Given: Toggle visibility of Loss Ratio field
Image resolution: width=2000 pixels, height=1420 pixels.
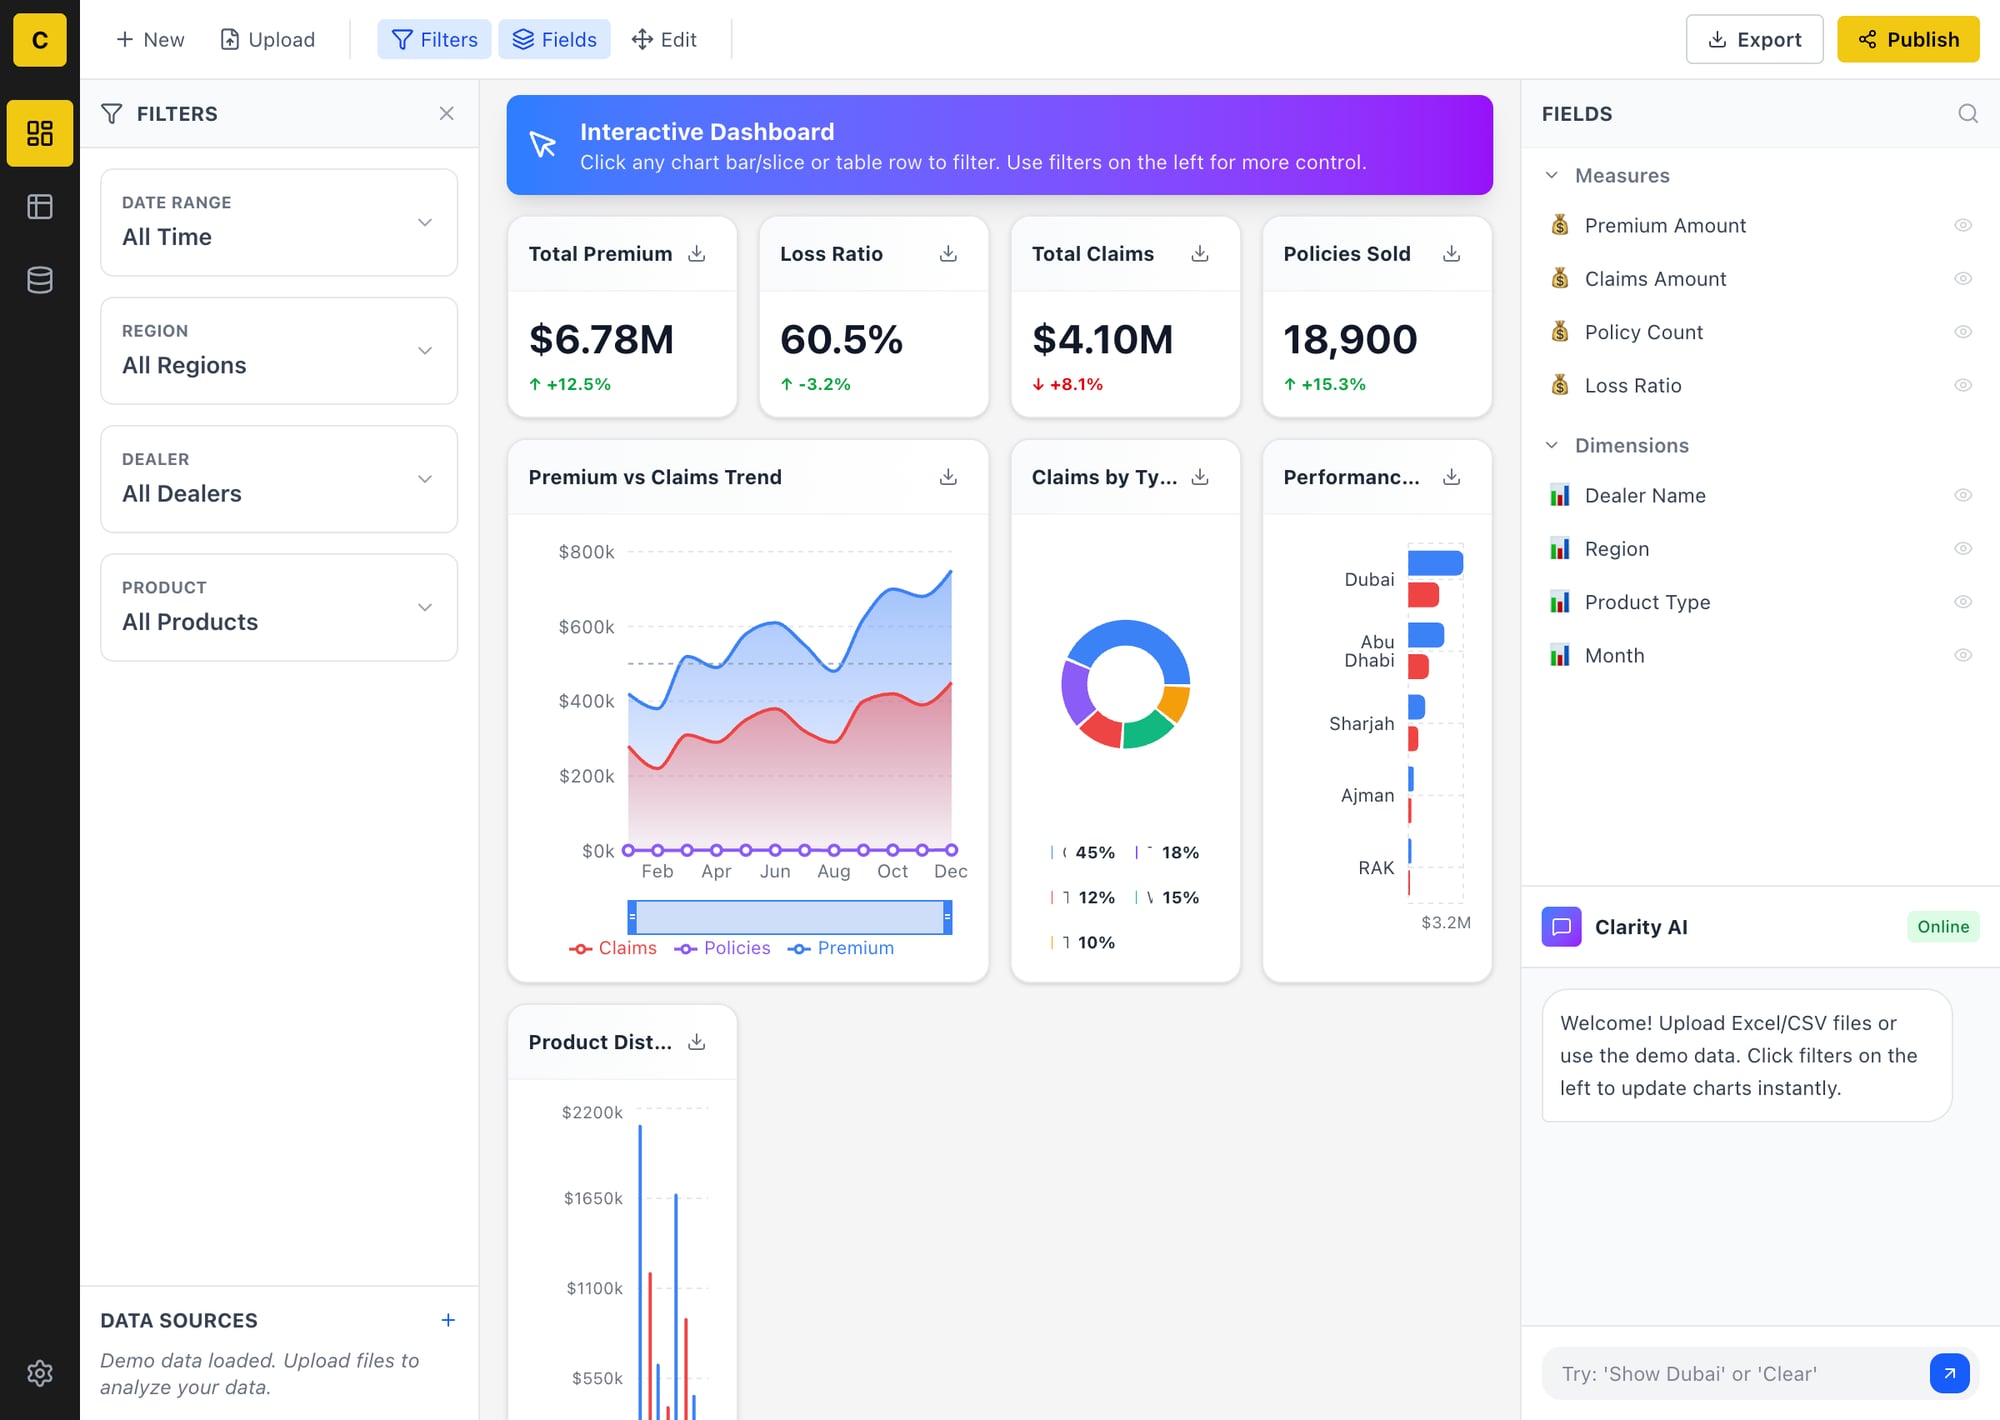Looking at the screenshot, I should point(1963,386).
